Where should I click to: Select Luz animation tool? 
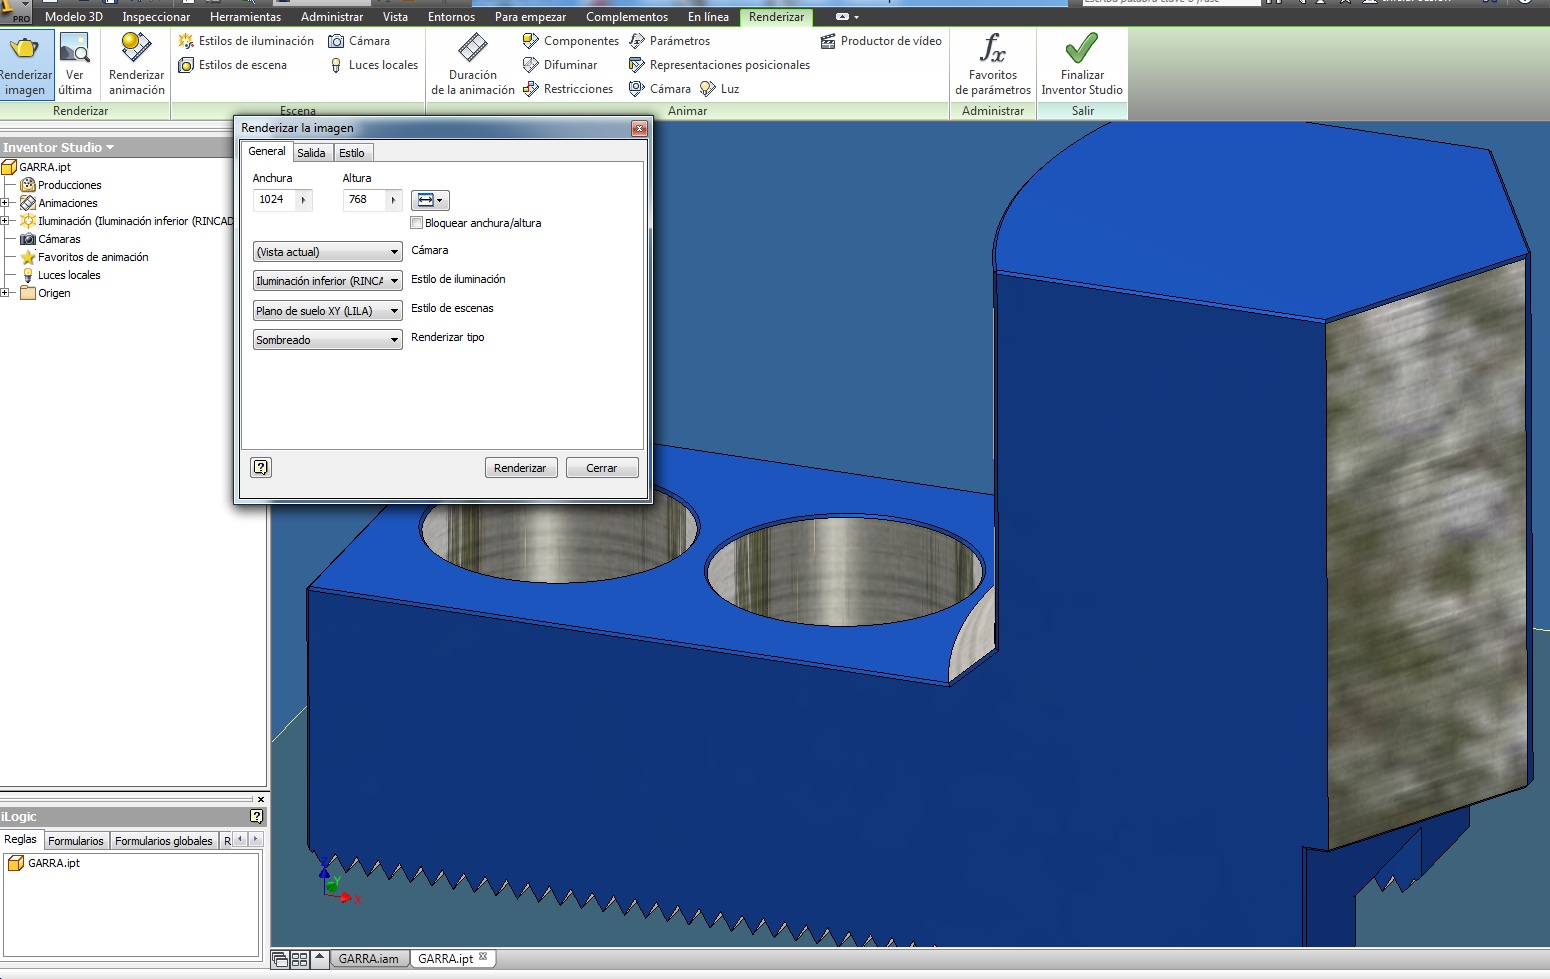click(x=720, y=89)
